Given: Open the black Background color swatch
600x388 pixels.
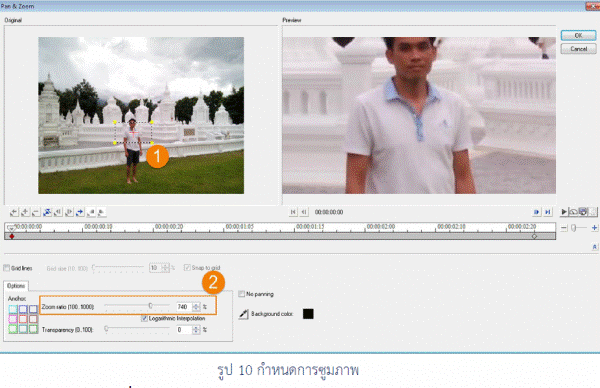Looking at the screenshot, I should (x=308, y=314).
